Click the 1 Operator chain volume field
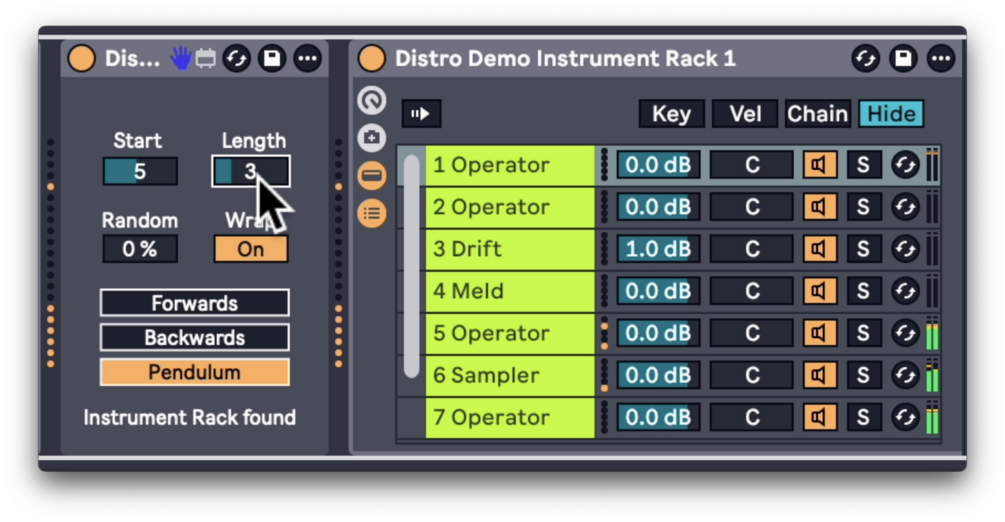This screenshot has width=1005, height=522. (x=658, y=165)
